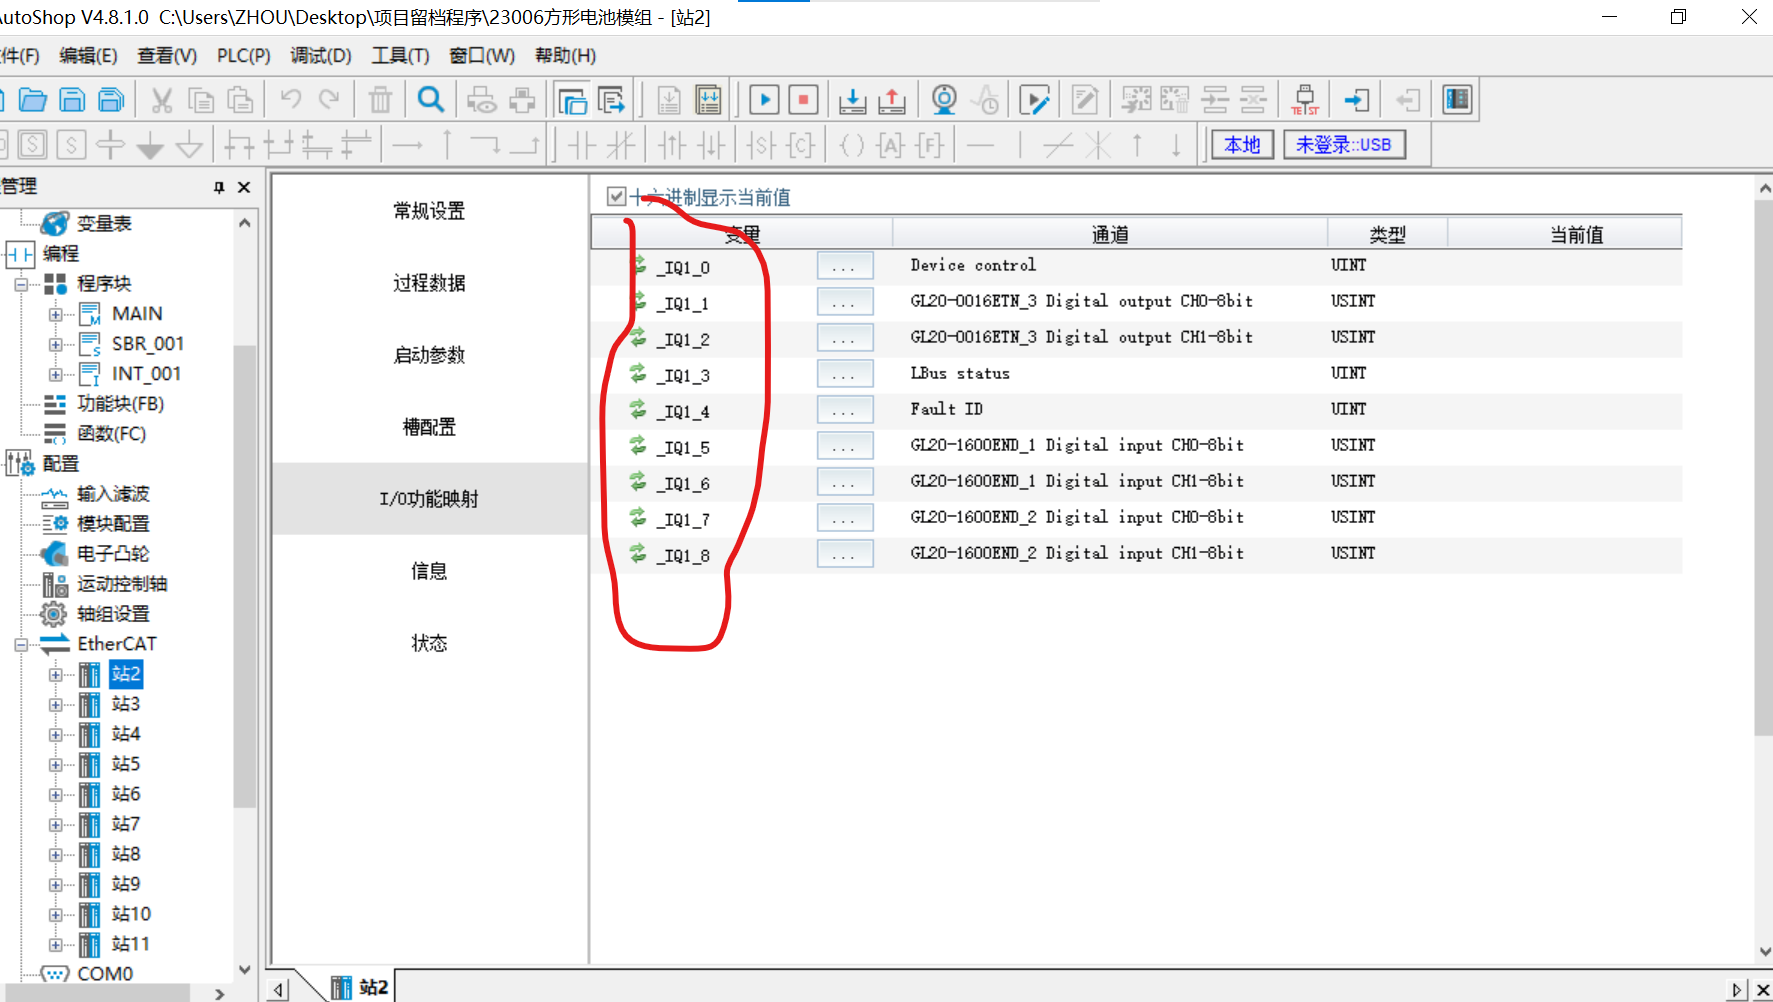Image resolution: width=1773 pixels, height=1002 pixels.
Task: Select the 常规设置 section
Action: pos(429,211)
